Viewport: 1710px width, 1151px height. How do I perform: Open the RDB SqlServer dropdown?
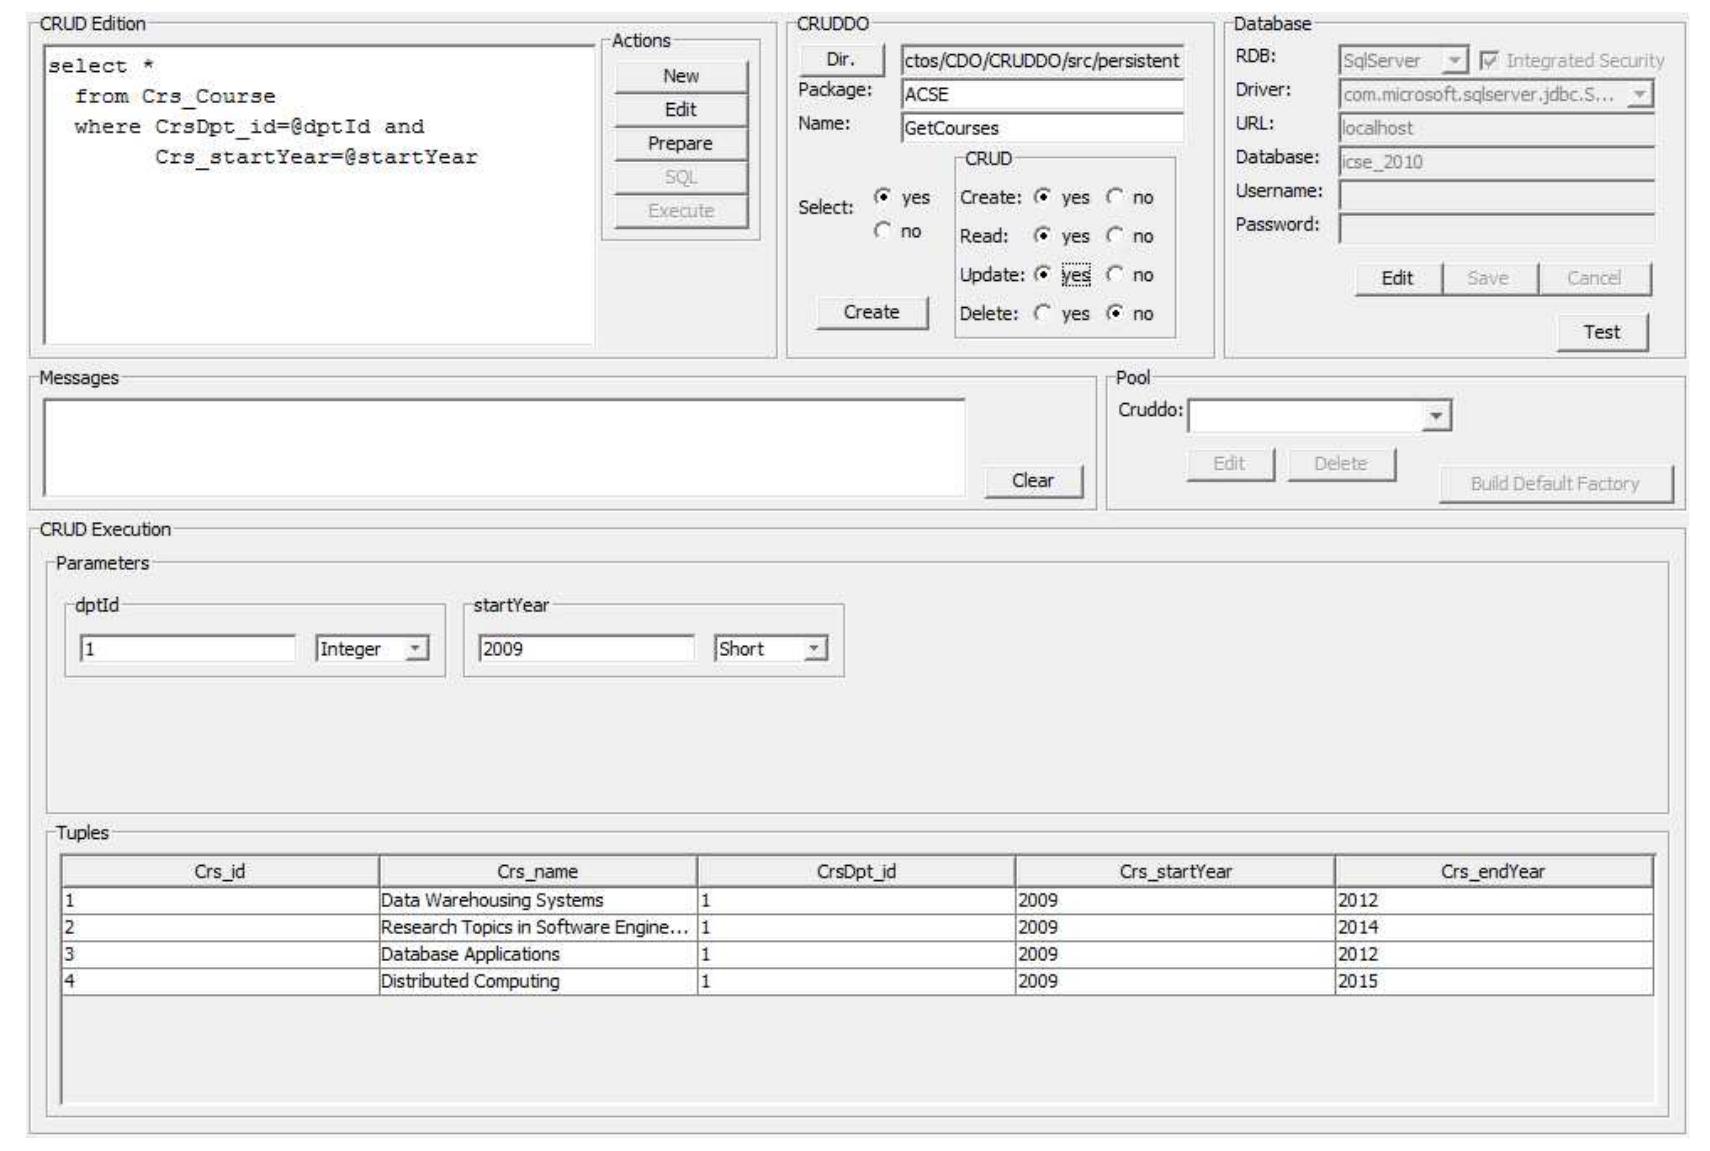(1454, 61)
